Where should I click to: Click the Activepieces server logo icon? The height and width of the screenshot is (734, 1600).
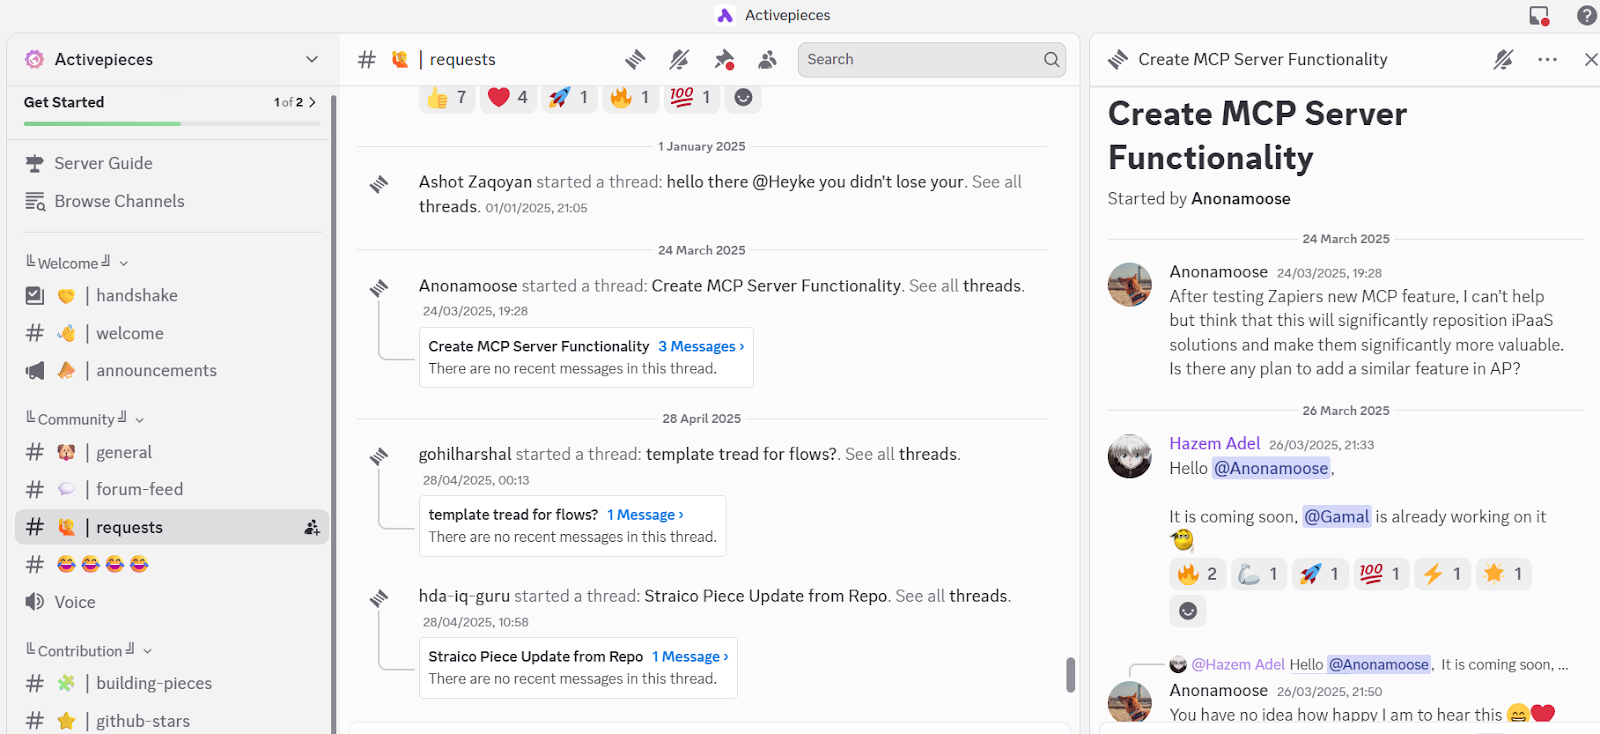pos(35,59)
